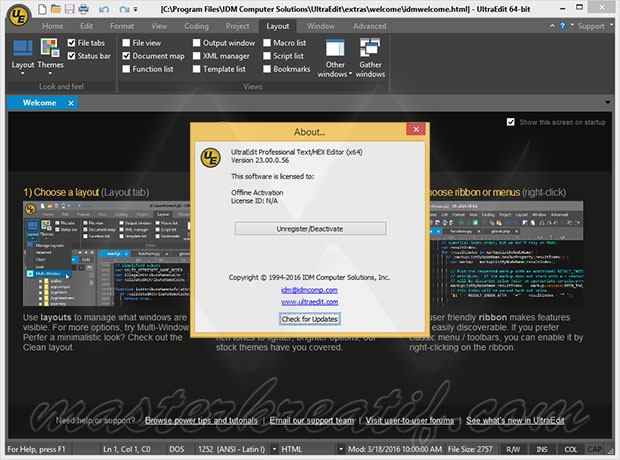Screen dimensions: 620x460
Task: Enable the Bookmarks checkbox
Action: click(x=267, y=69)
